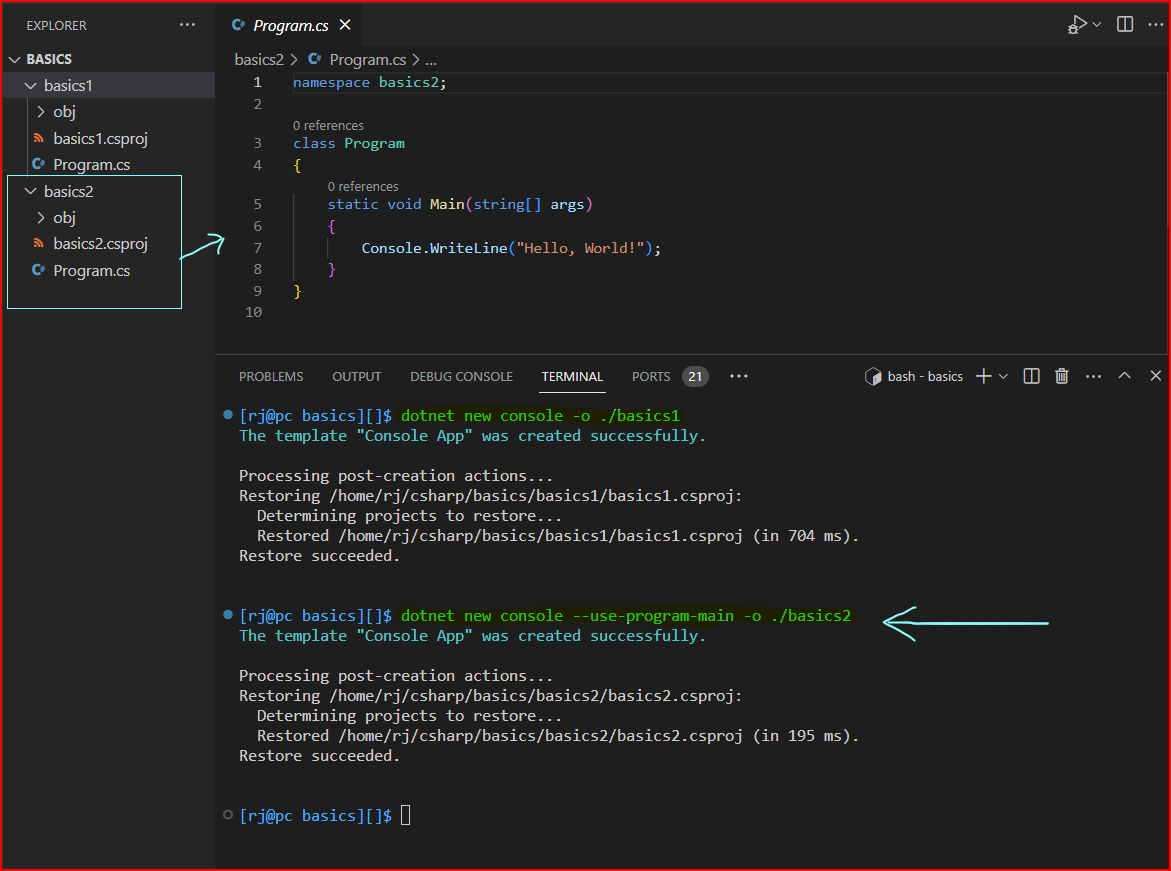
Task: Kill the terminal using the trash icon
Action: [x=1061, y=376]
